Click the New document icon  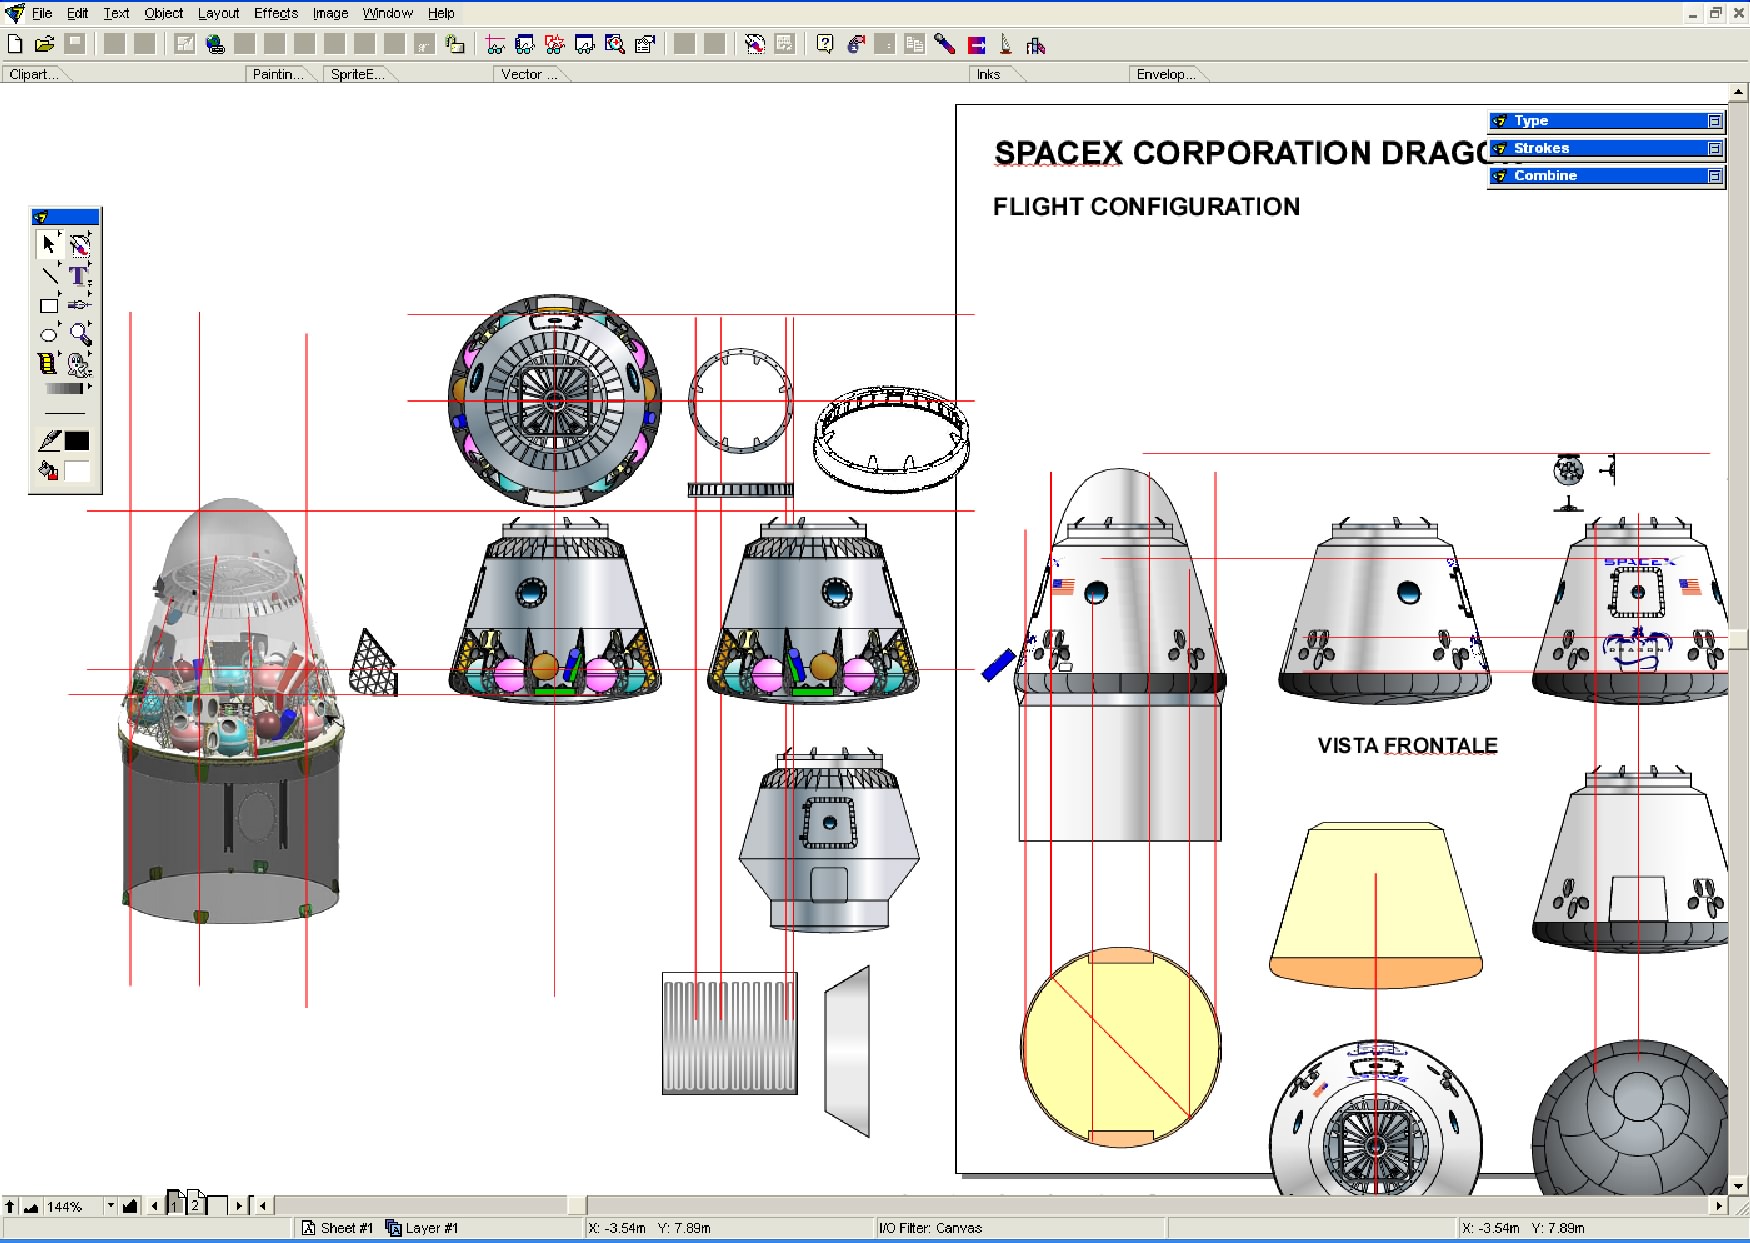pyautogui.click(x=15, y=44)
